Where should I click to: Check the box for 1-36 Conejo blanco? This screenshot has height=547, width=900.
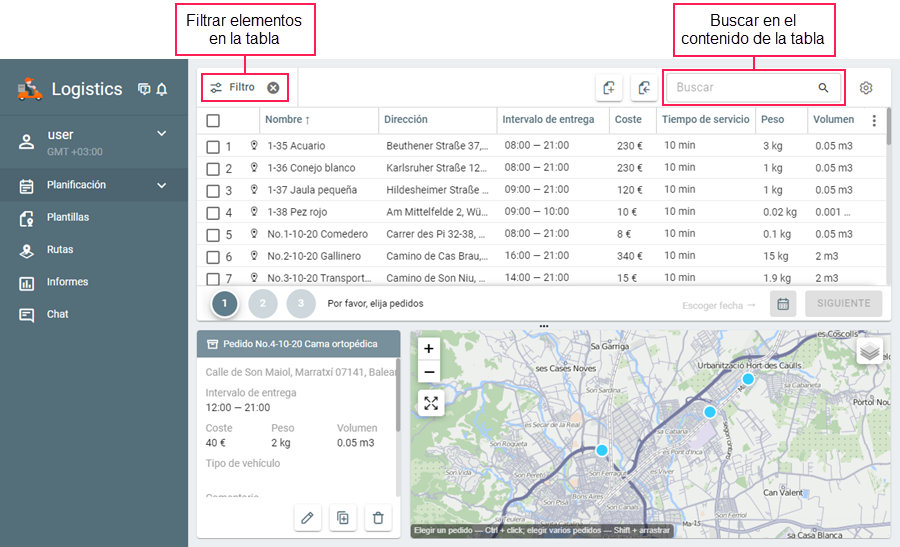213,169
